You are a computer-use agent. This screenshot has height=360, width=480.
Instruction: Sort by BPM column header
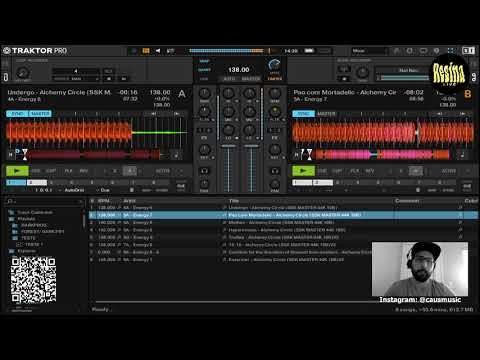(104, 201)
